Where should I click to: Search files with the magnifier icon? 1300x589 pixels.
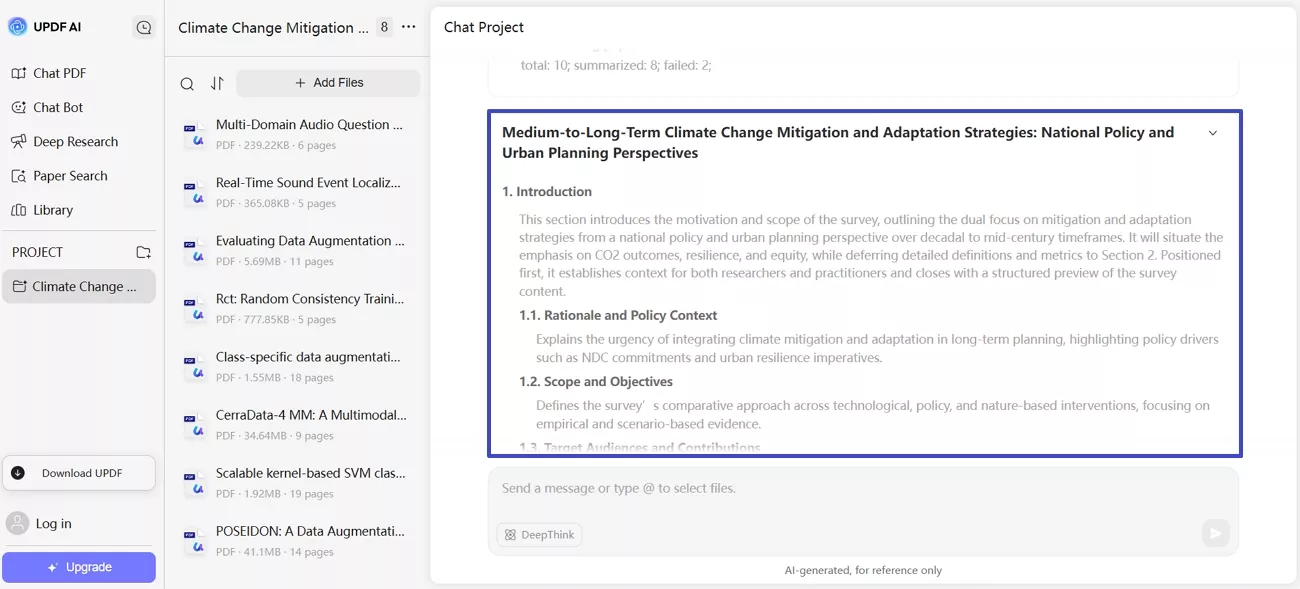tap(187, 84)
